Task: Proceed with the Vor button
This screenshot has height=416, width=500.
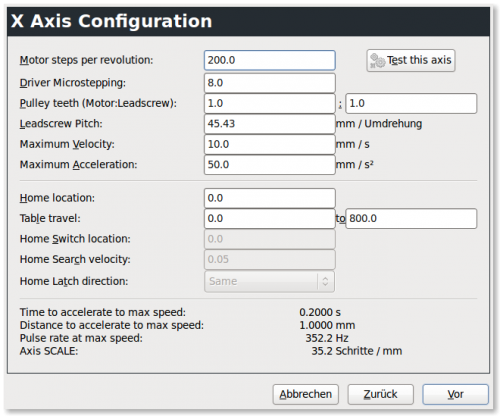Action: click(456, 394)
